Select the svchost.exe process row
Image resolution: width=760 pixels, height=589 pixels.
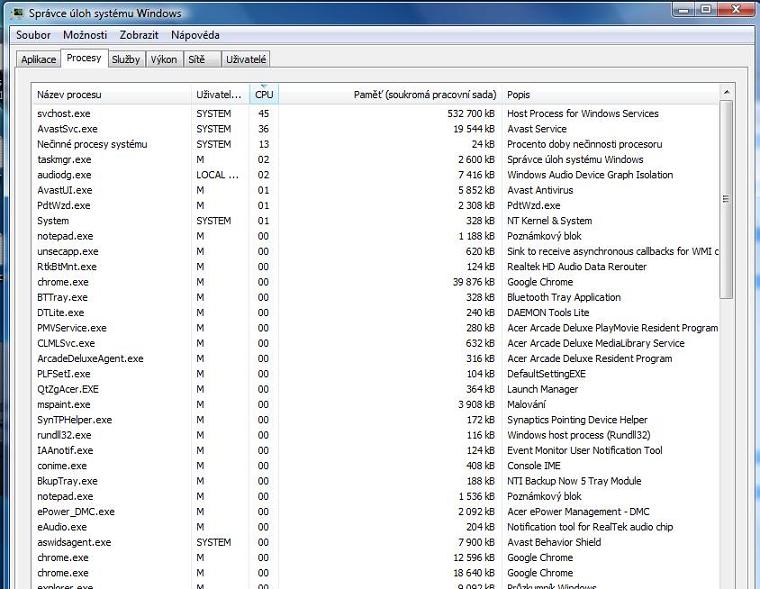(376, 113)
